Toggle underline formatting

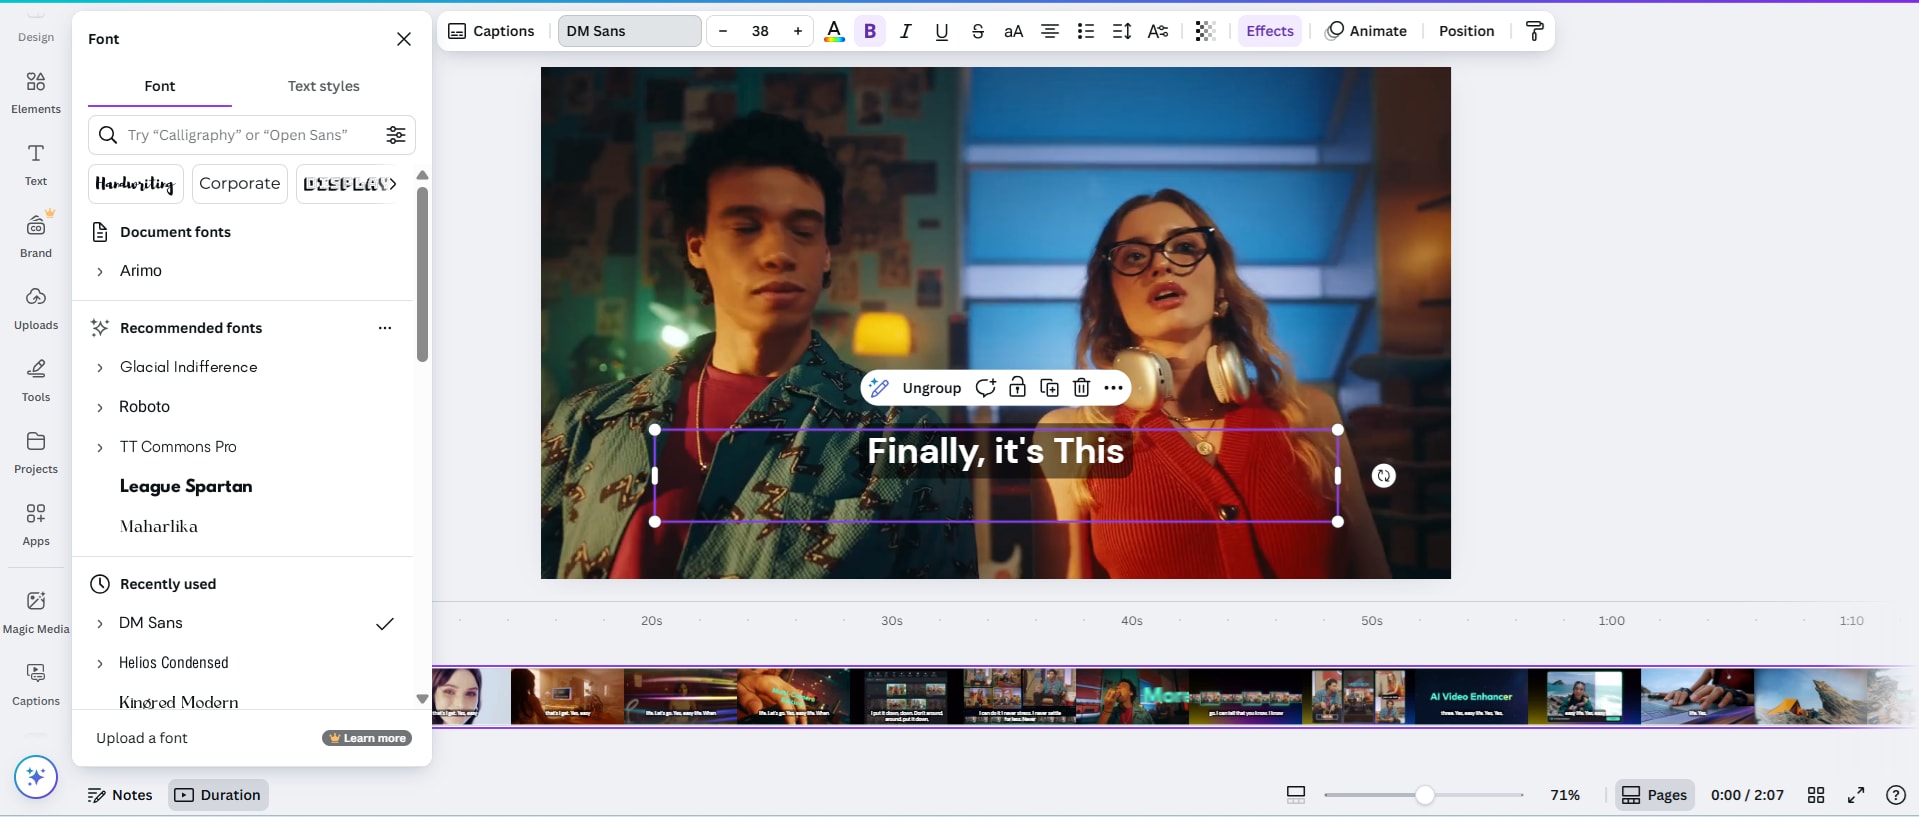pyautogui.click(x=942, y=31)
